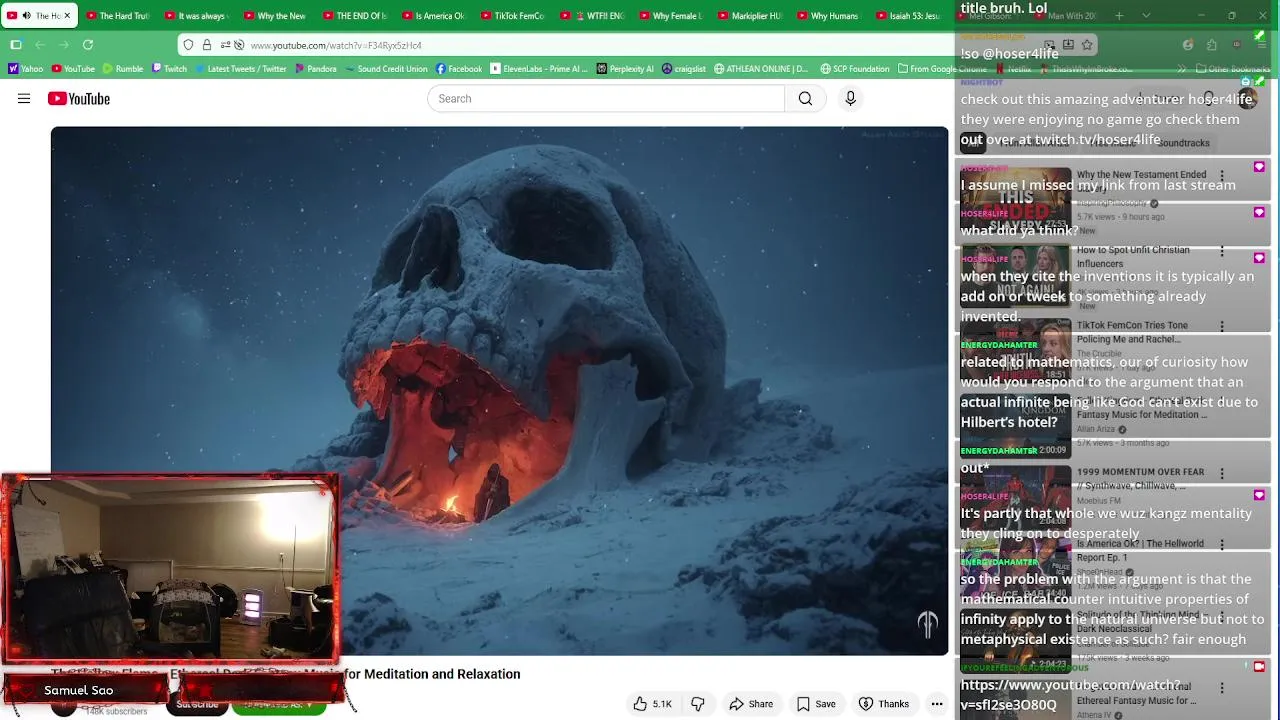
Task: Open 'Is America Ok? The Hellworld Report' video
Action: [1140, 550]
